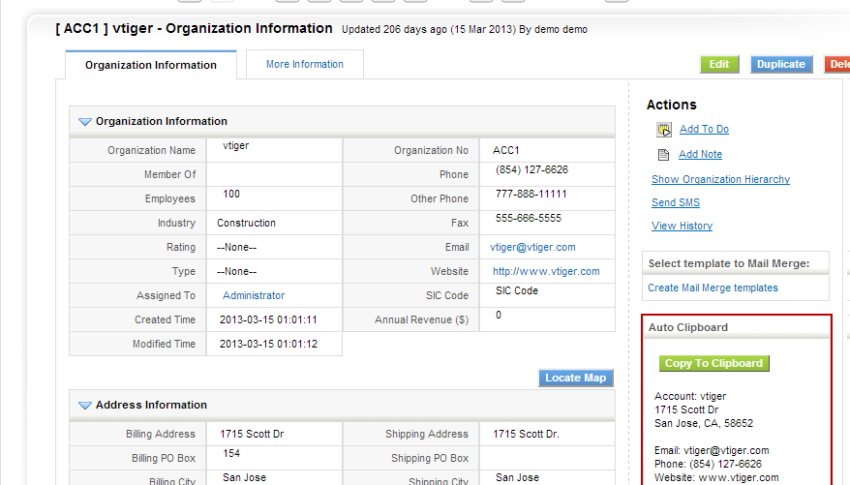Click Billing PO Box value 154
The height and width of the screenshot is (485, 850).
pos(231,454)
